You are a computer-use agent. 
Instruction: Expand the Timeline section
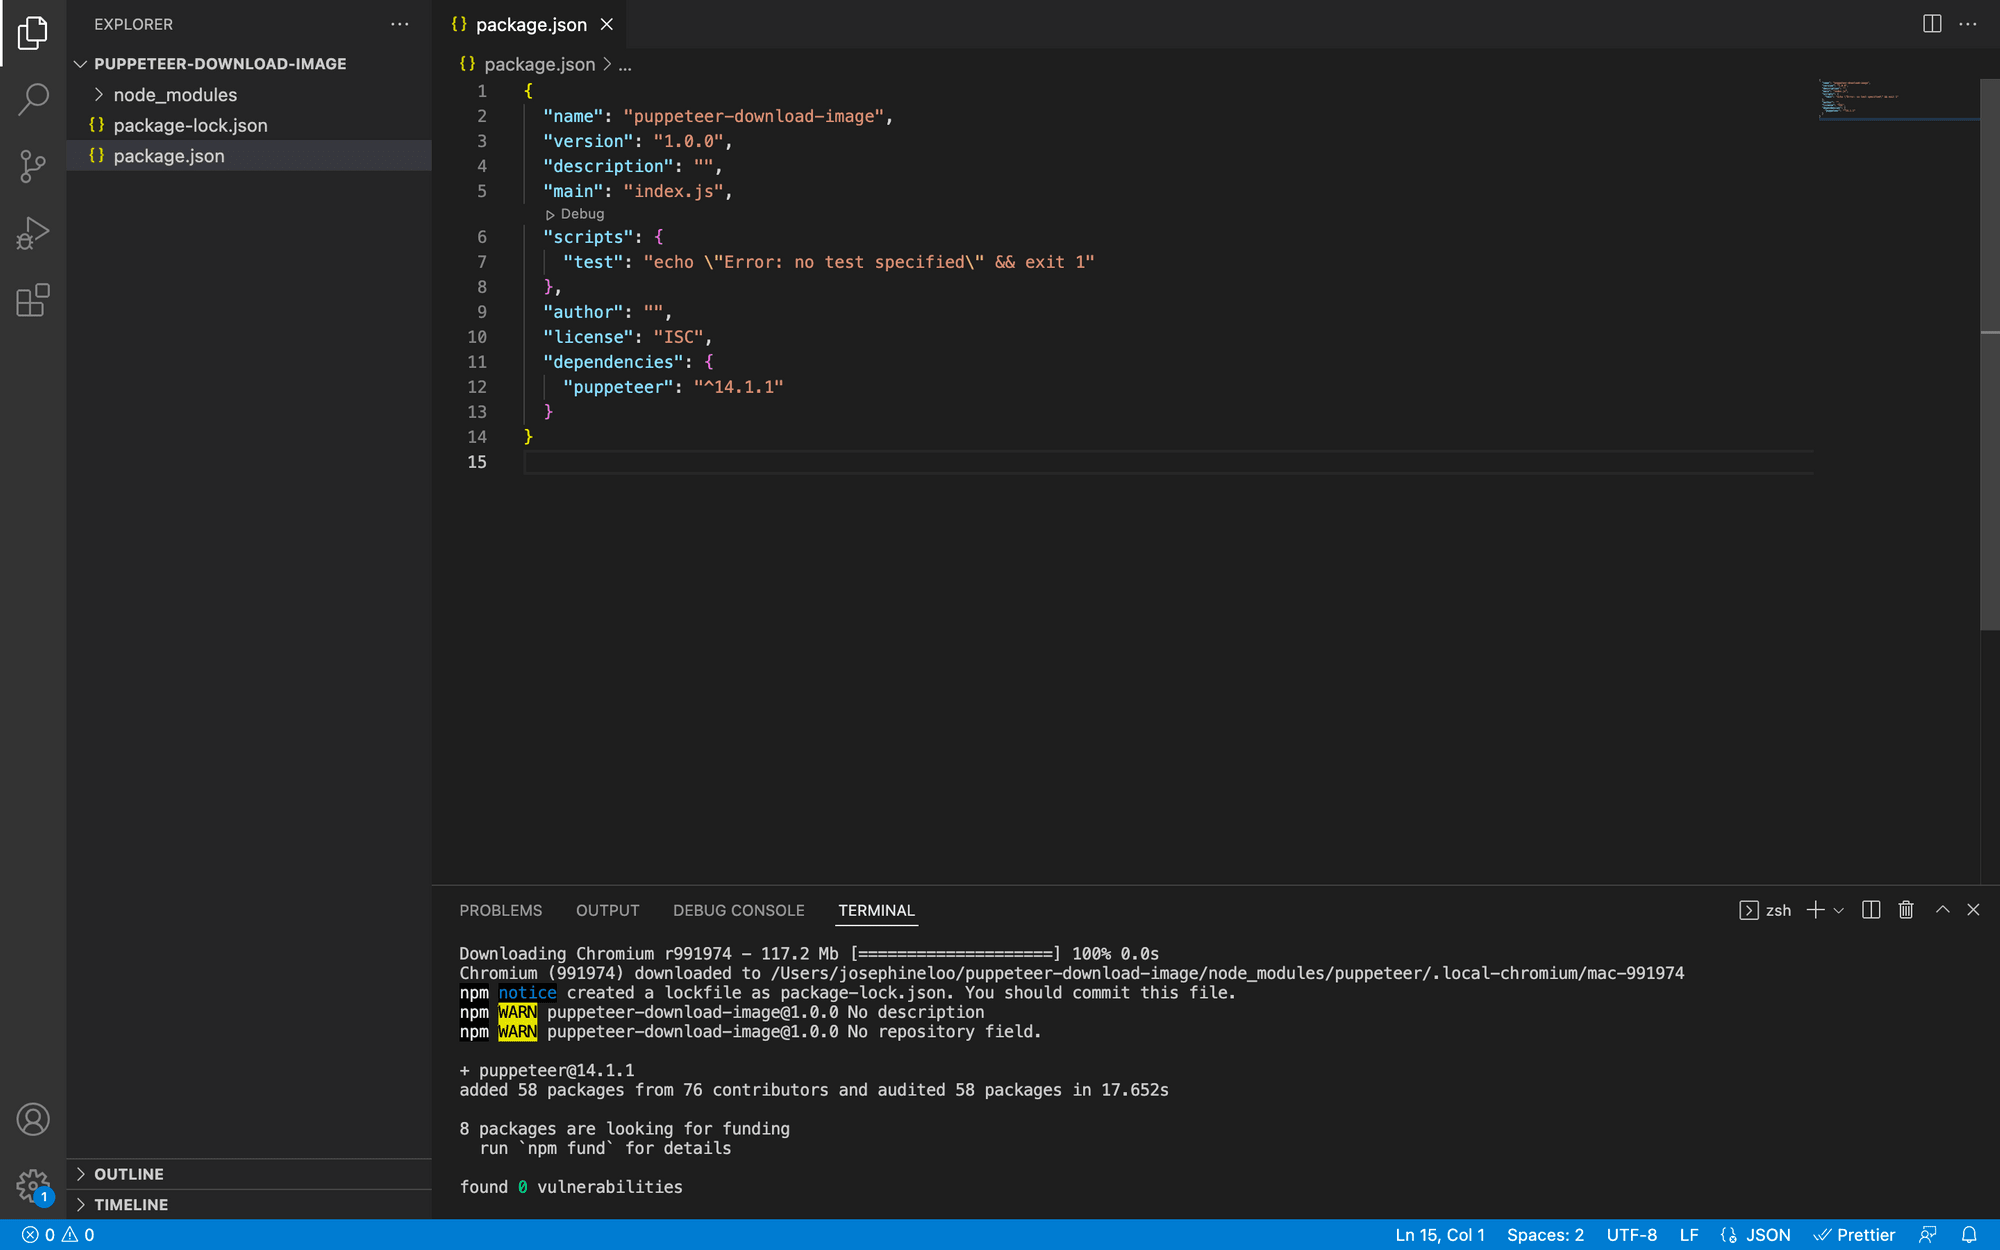(x=249, y=1204)
